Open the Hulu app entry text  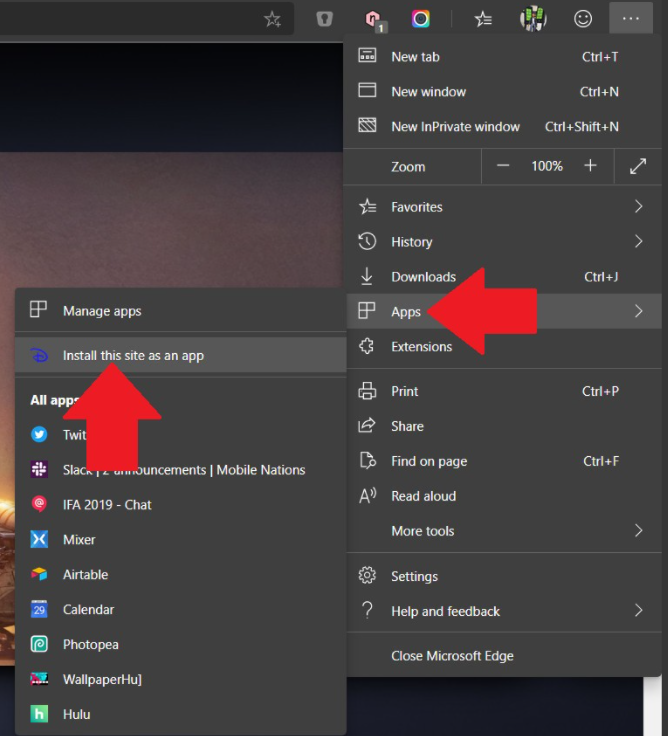pos(77,714)
